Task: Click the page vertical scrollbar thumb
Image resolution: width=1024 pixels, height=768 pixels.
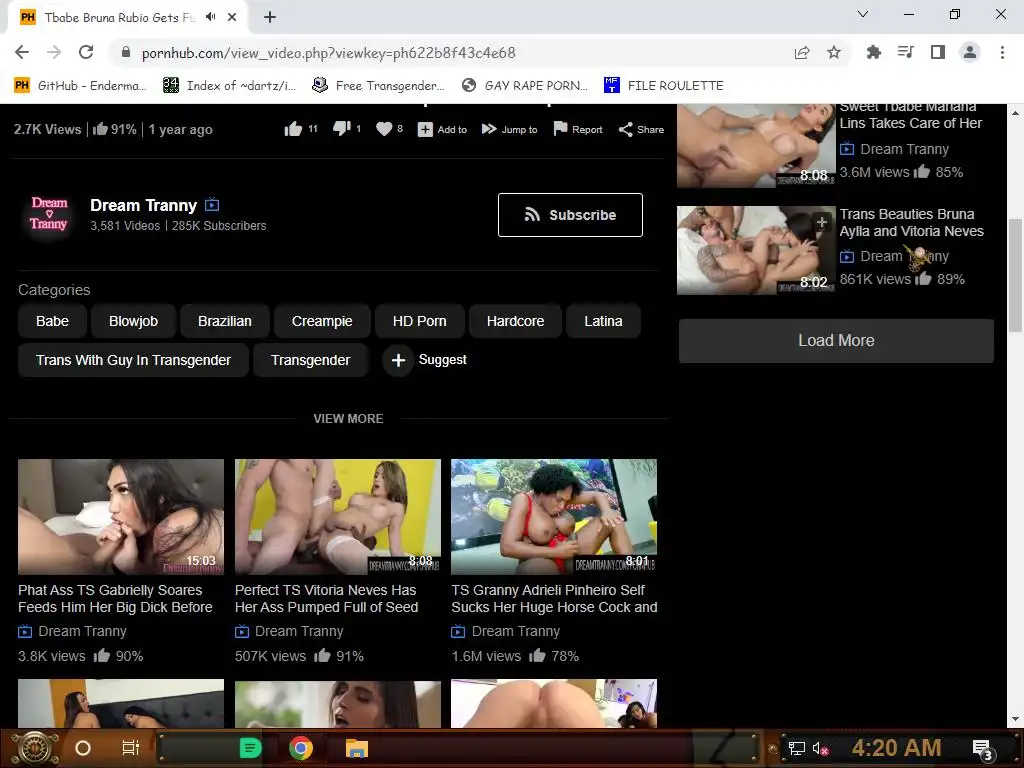Action: point(1016,274)
